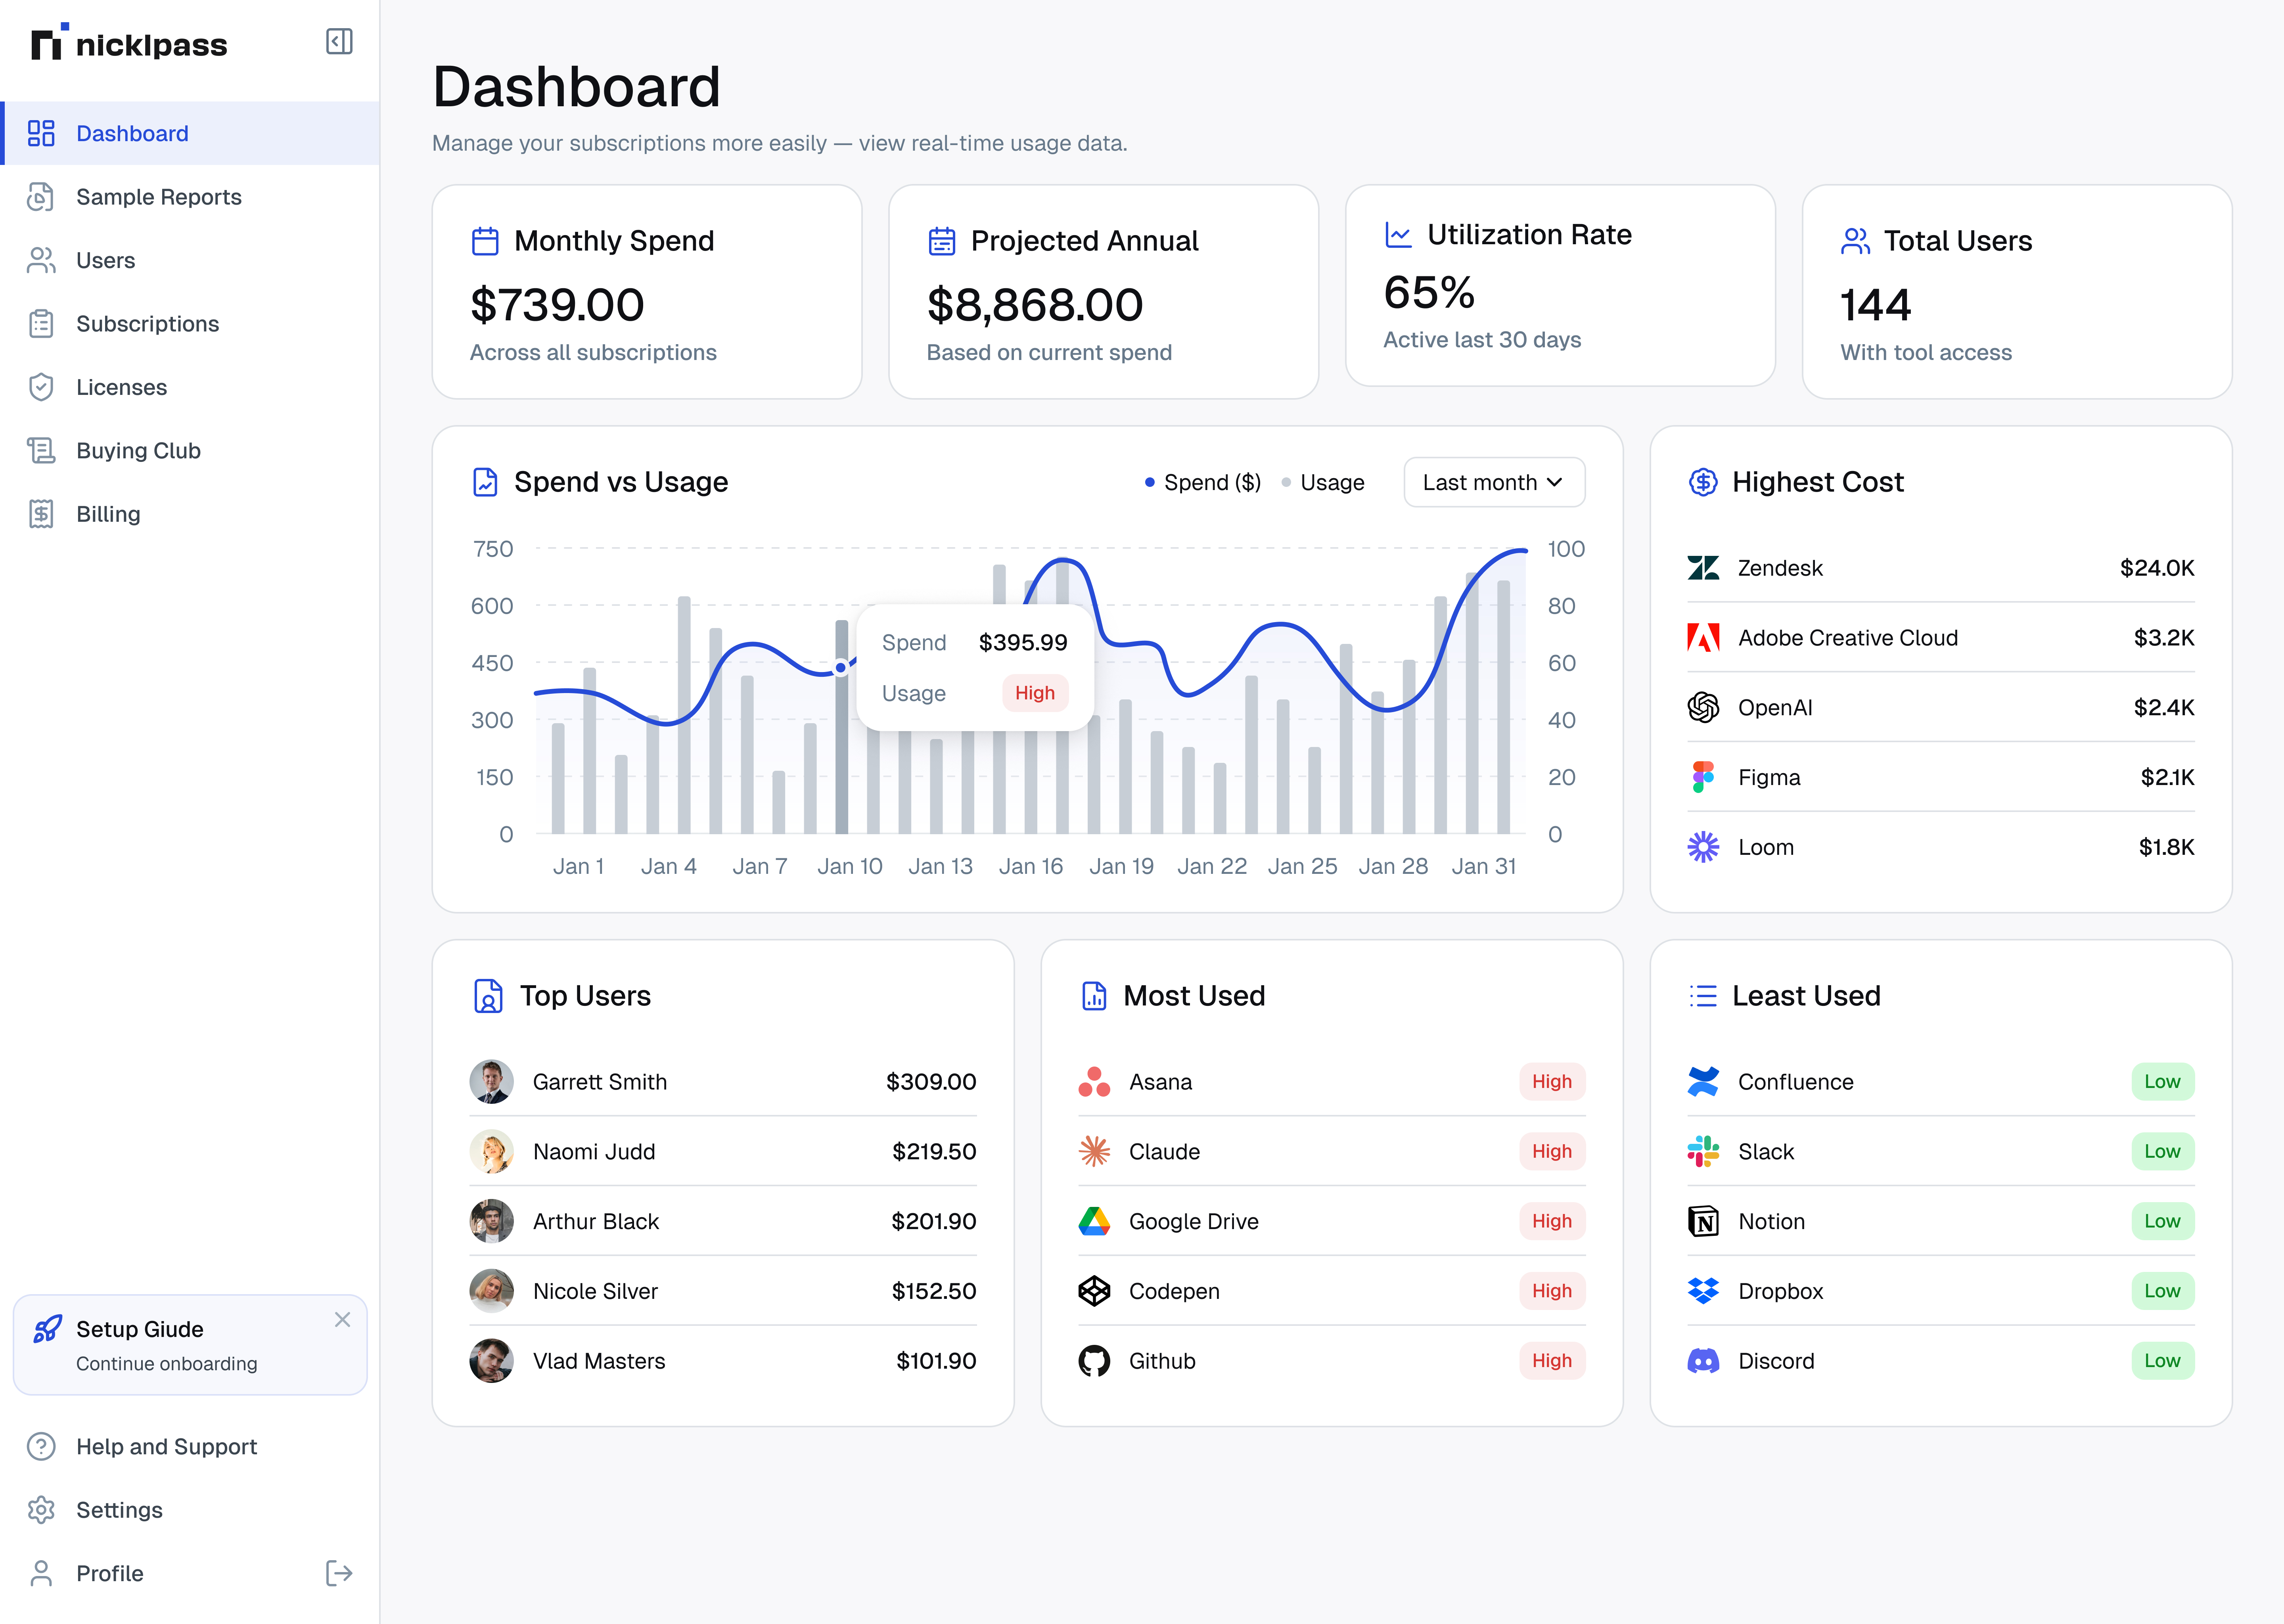This screenshot has height=1624, width=2284.
Task: Open Subscriptions in the sidebar
Action: (147, 324)
